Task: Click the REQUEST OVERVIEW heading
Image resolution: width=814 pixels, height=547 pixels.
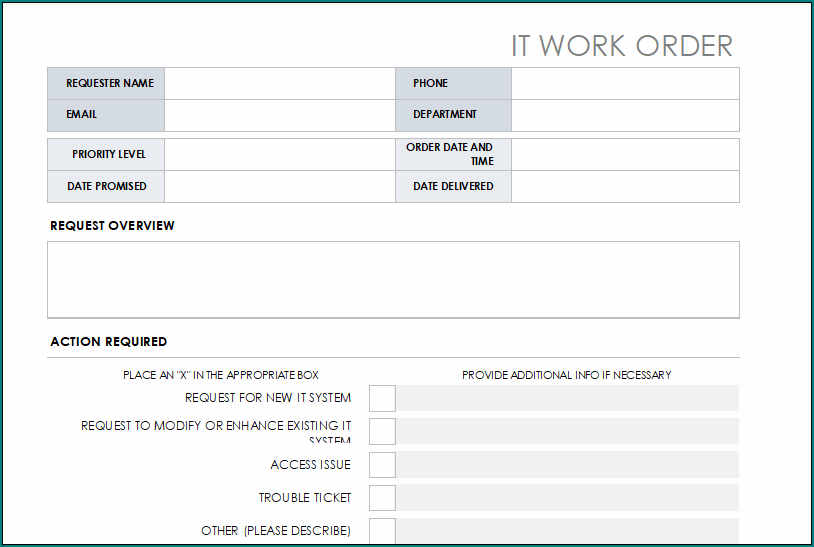Action: [112, 226]
